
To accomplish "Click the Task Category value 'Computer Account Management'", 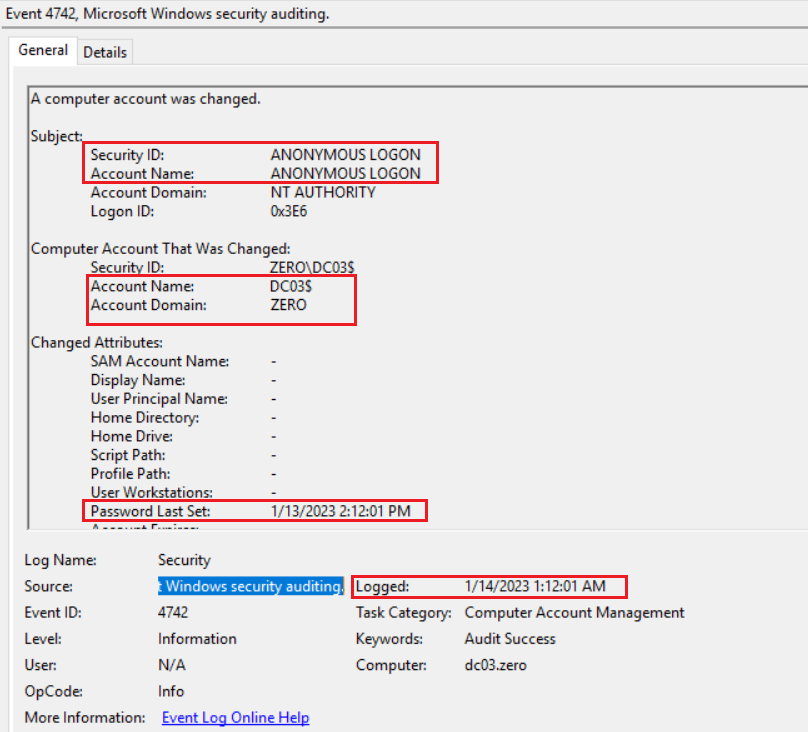I will [x=574, y=612].
